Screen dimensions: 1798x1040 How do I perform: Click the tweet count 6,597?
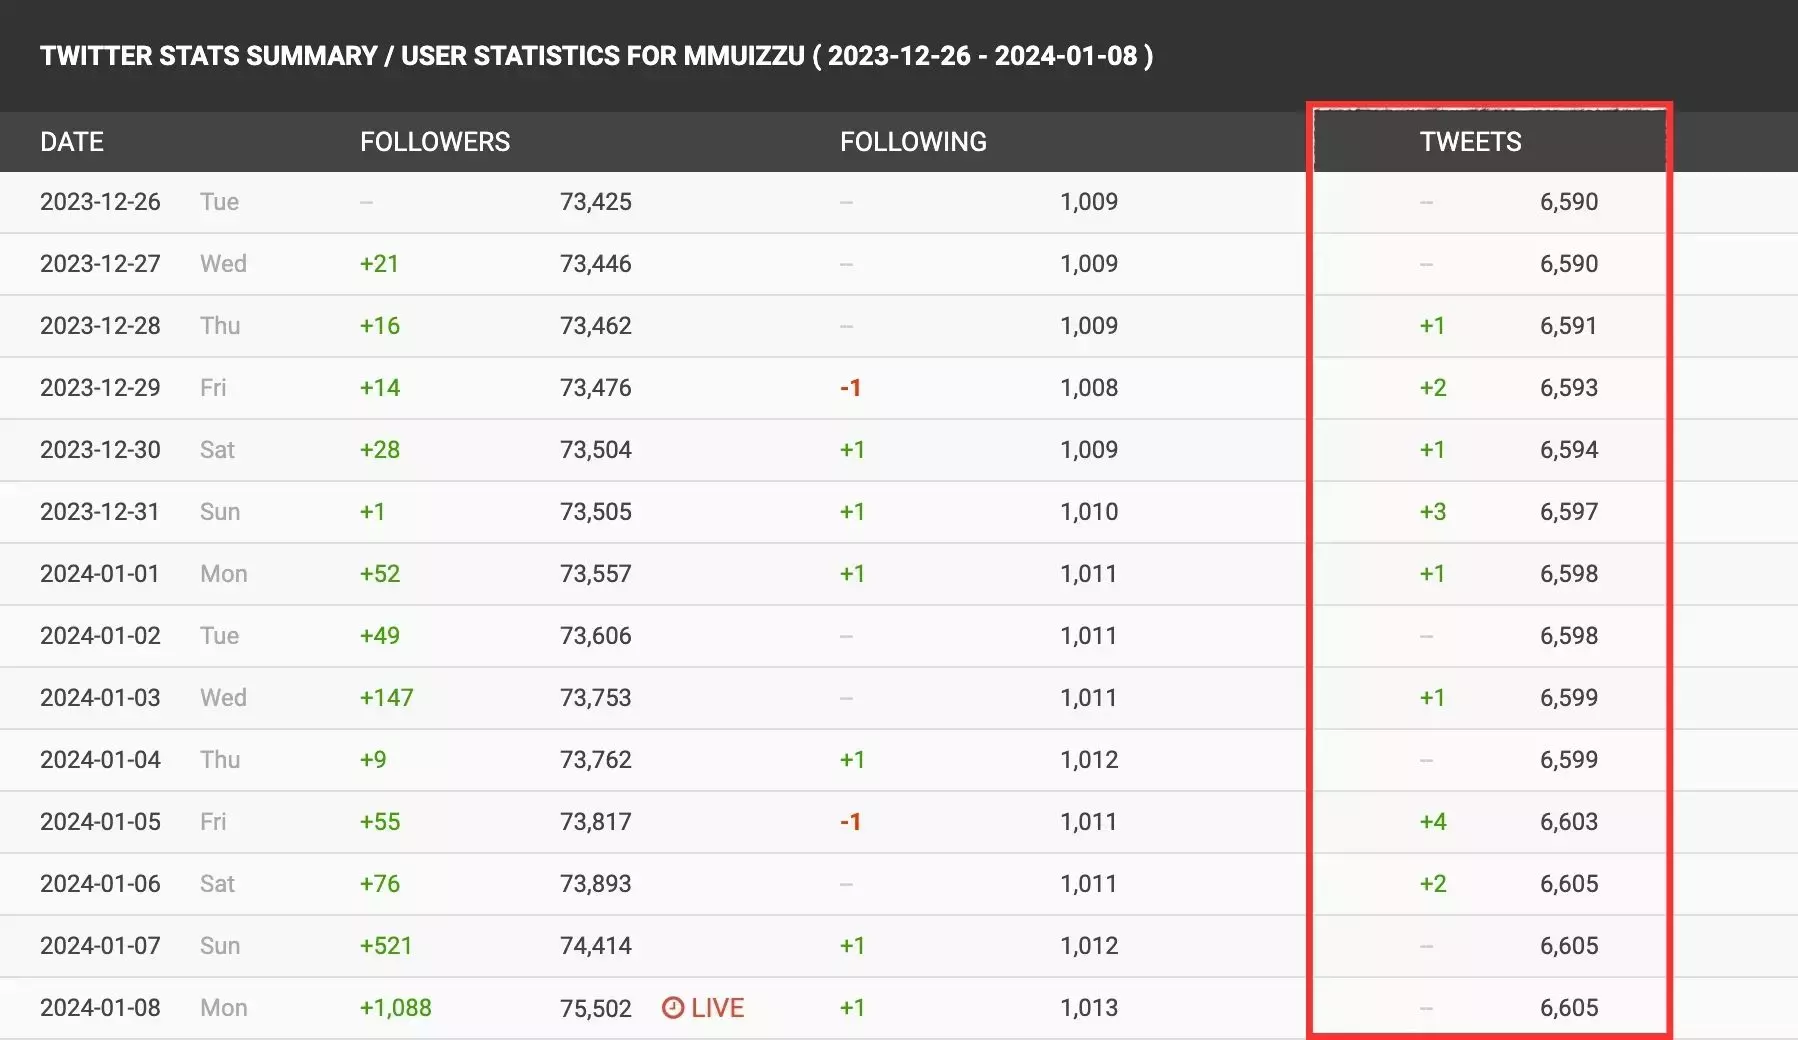tap(1569, 511)
